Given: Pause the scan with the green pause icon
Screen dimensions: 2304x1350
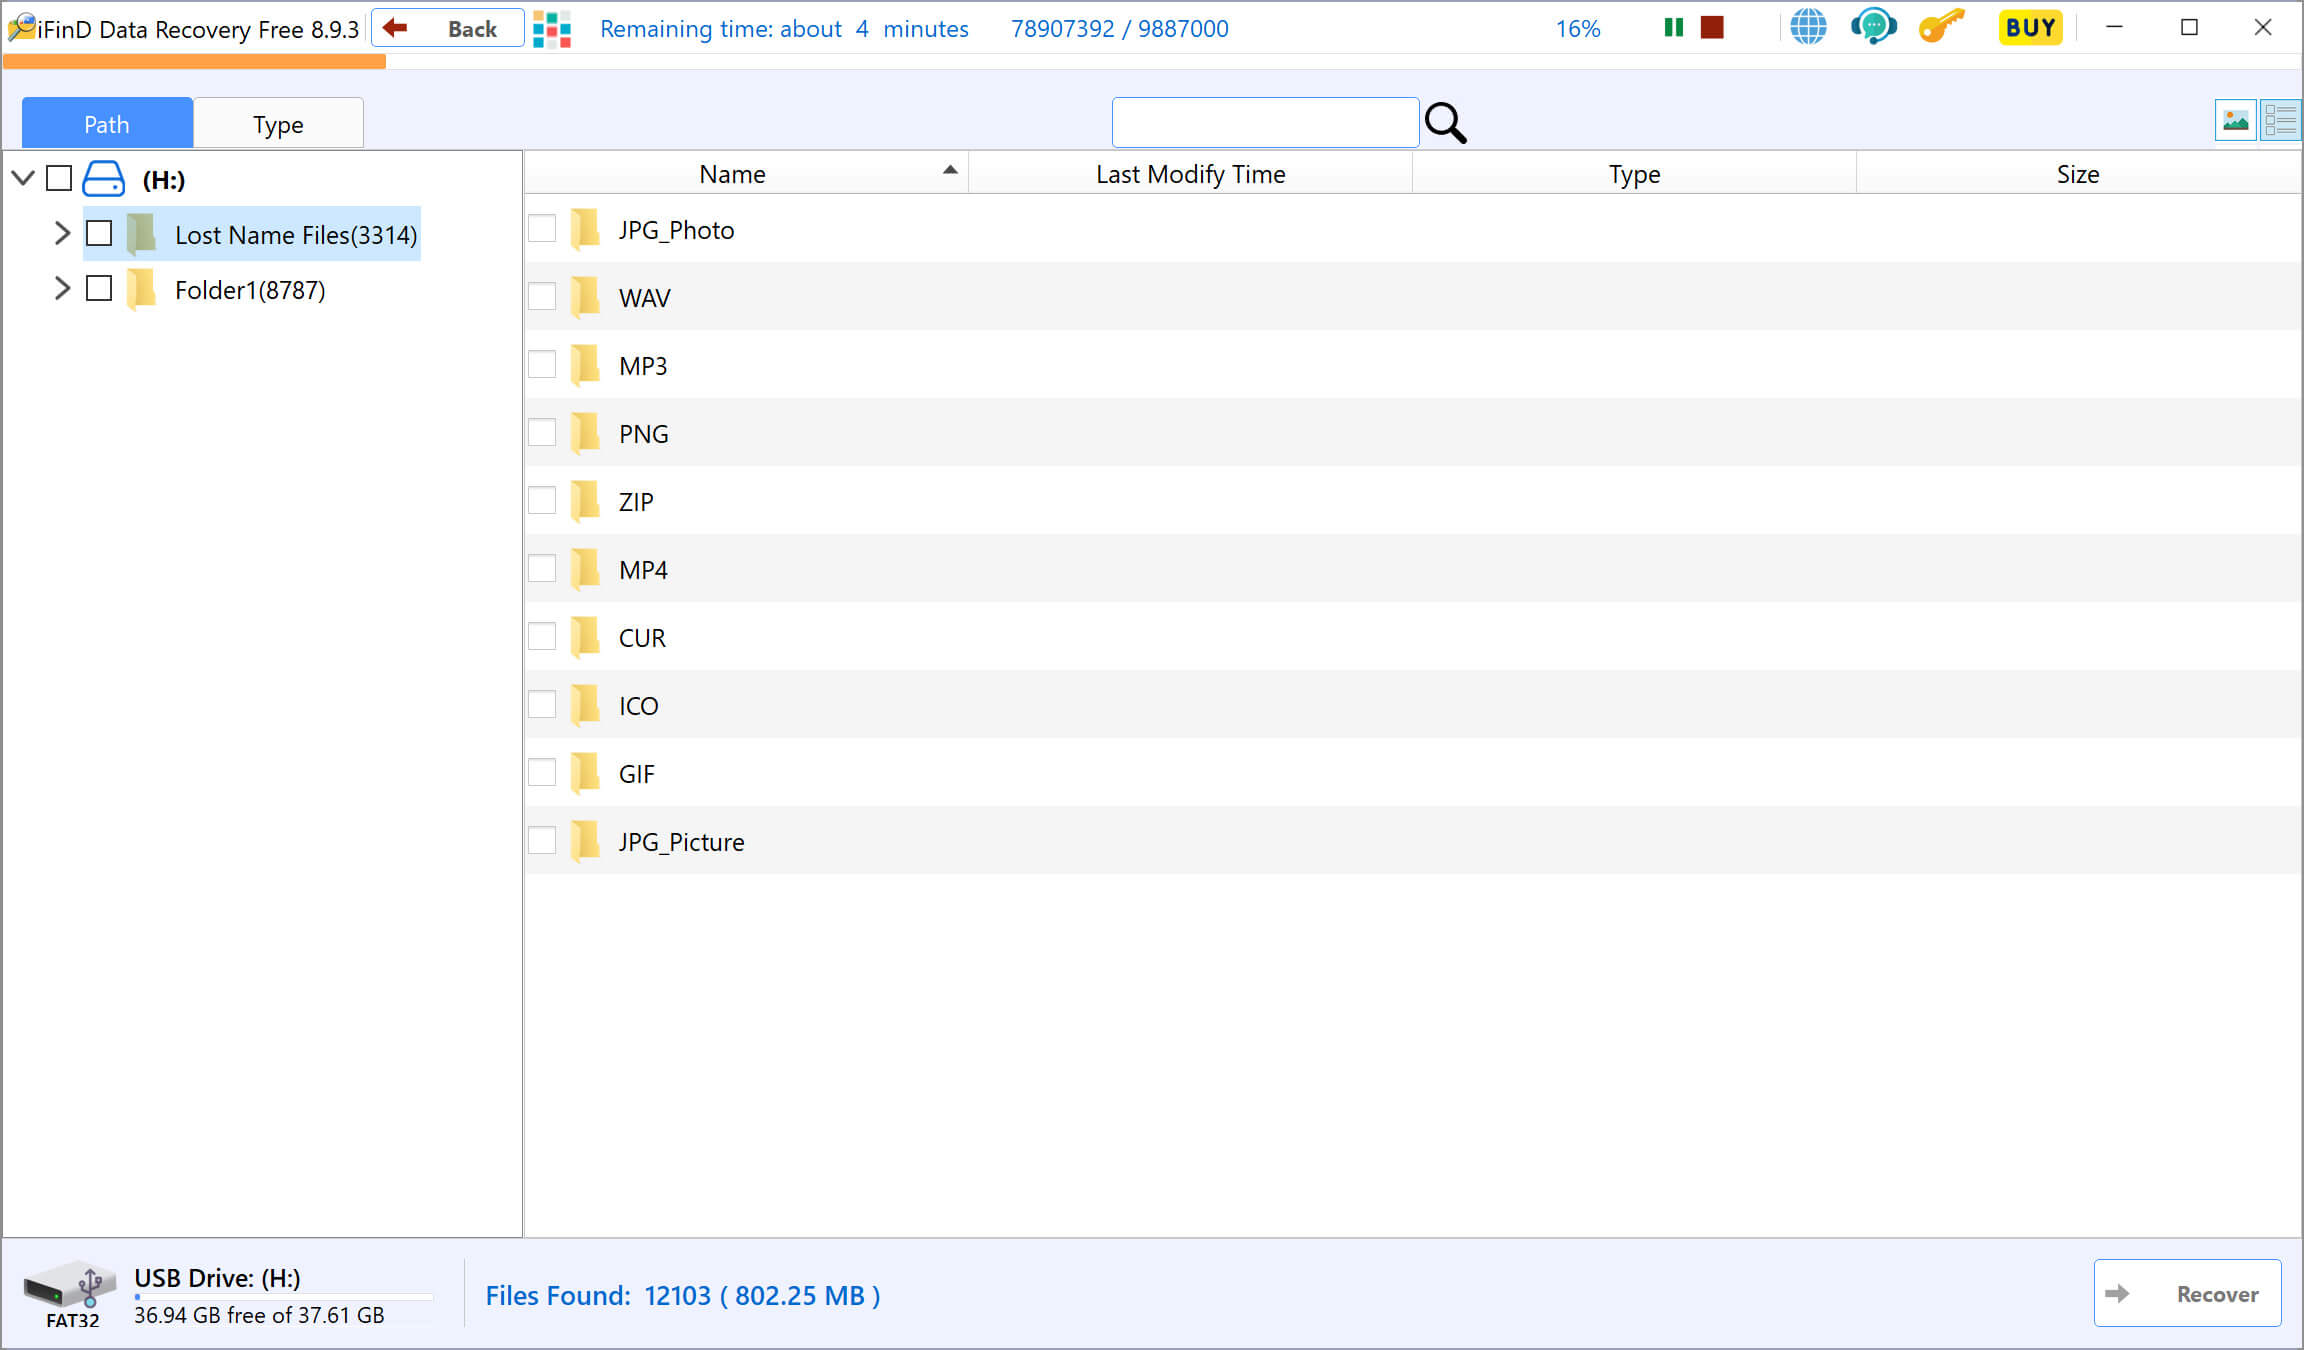Looking at the screenshot, I should 1673,28.
